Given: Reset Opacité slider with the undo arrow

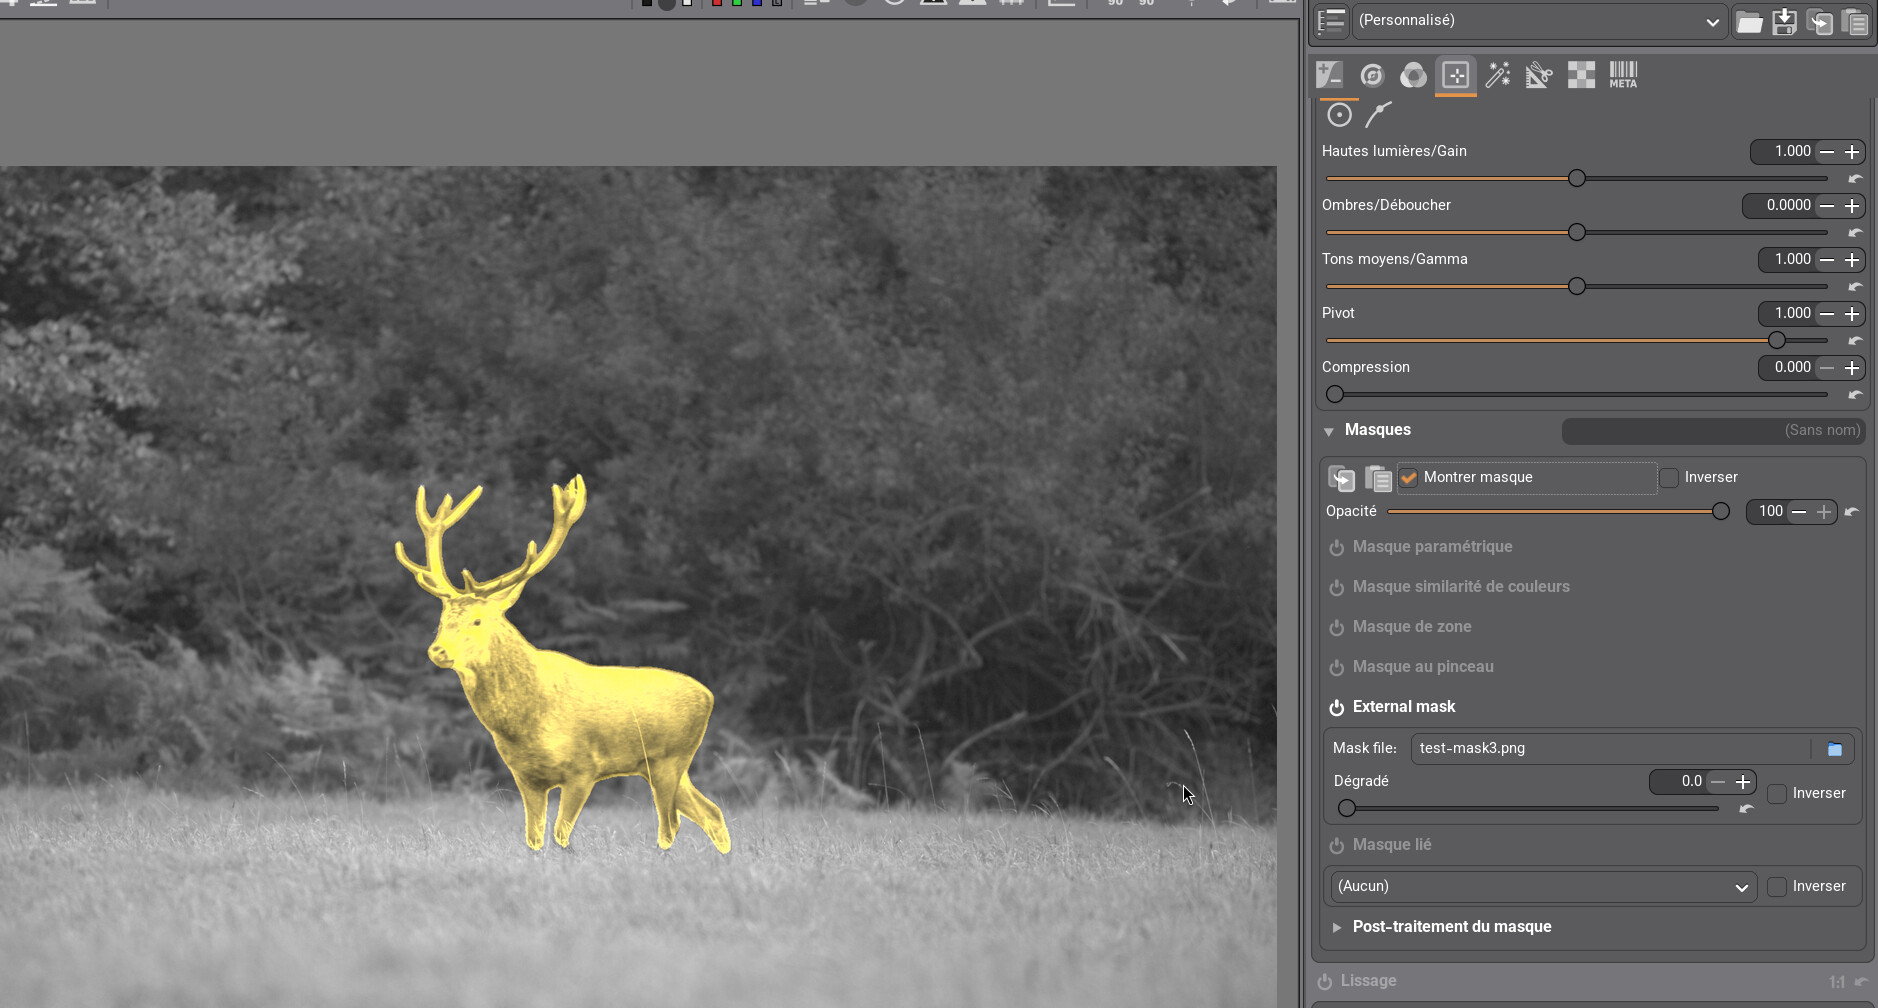Looking at the screenshot, I should click(1852, 512).
